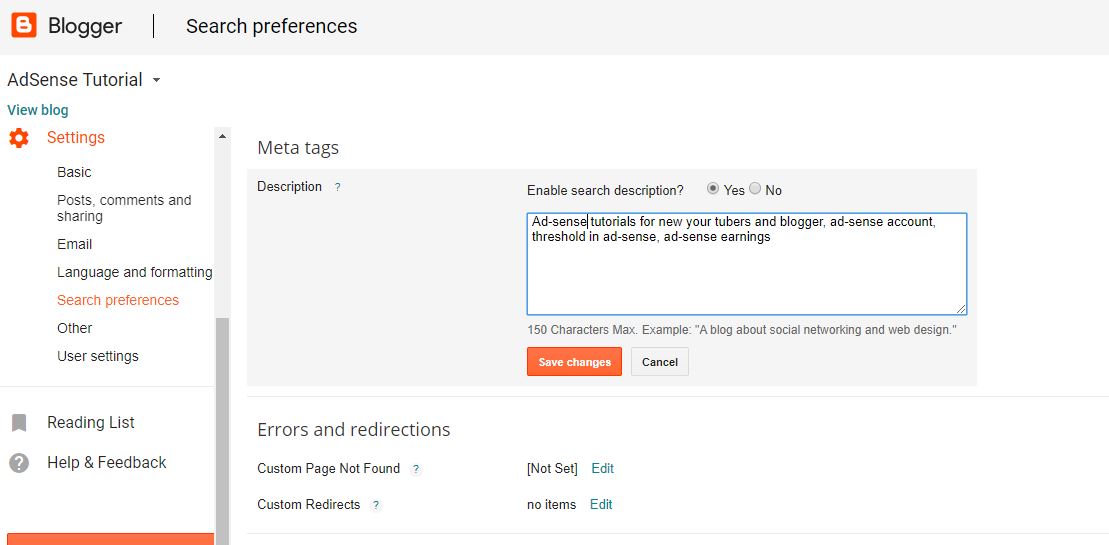The height and width of the screenshot is (545, 1109).
Task: Click the View blog link
Action: pyautogui.click(x=38, y=110)
